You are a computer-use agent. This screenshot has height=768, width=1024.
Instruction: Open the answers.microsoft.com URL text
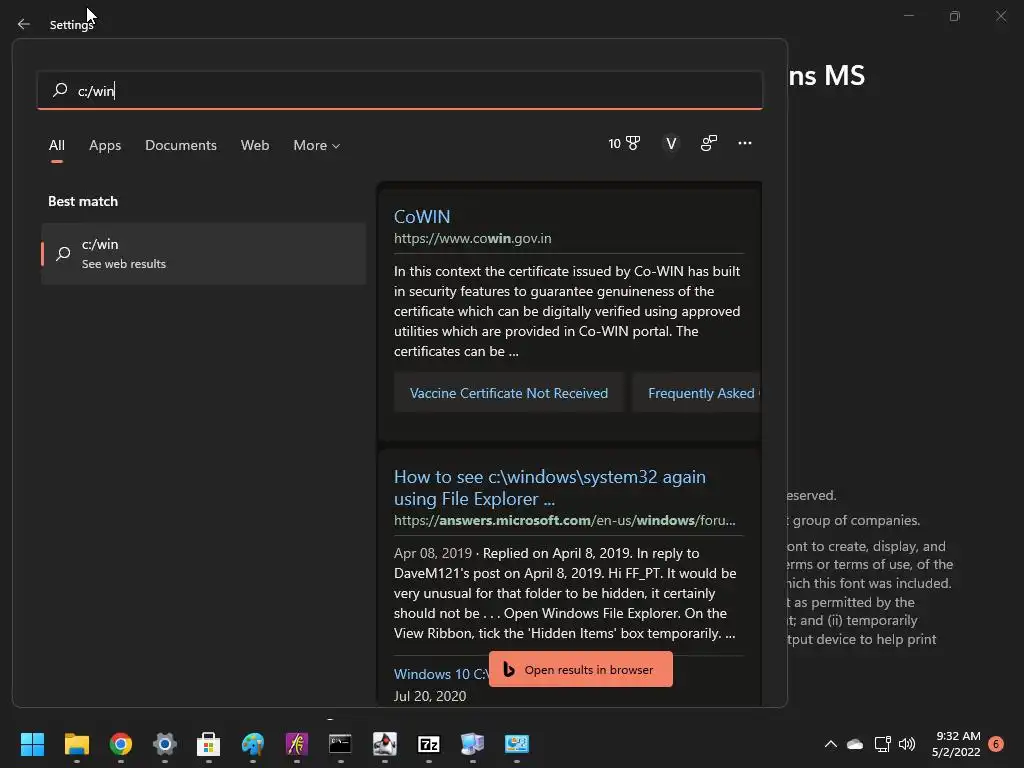coord(564,520)
